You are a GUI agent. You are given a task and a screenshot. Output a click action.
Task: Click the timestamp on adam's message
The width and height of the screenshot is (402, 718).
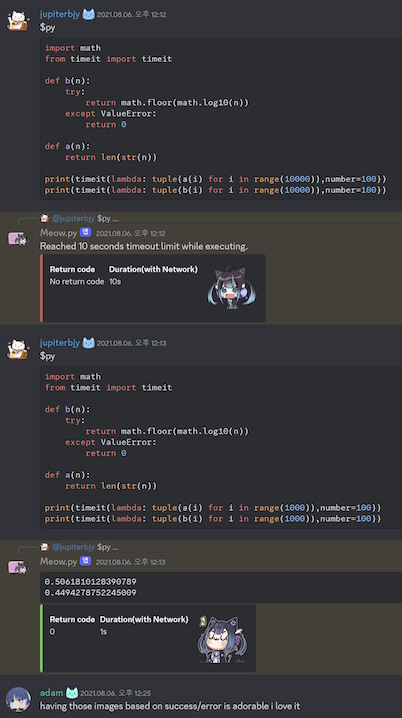click(115, 693)
